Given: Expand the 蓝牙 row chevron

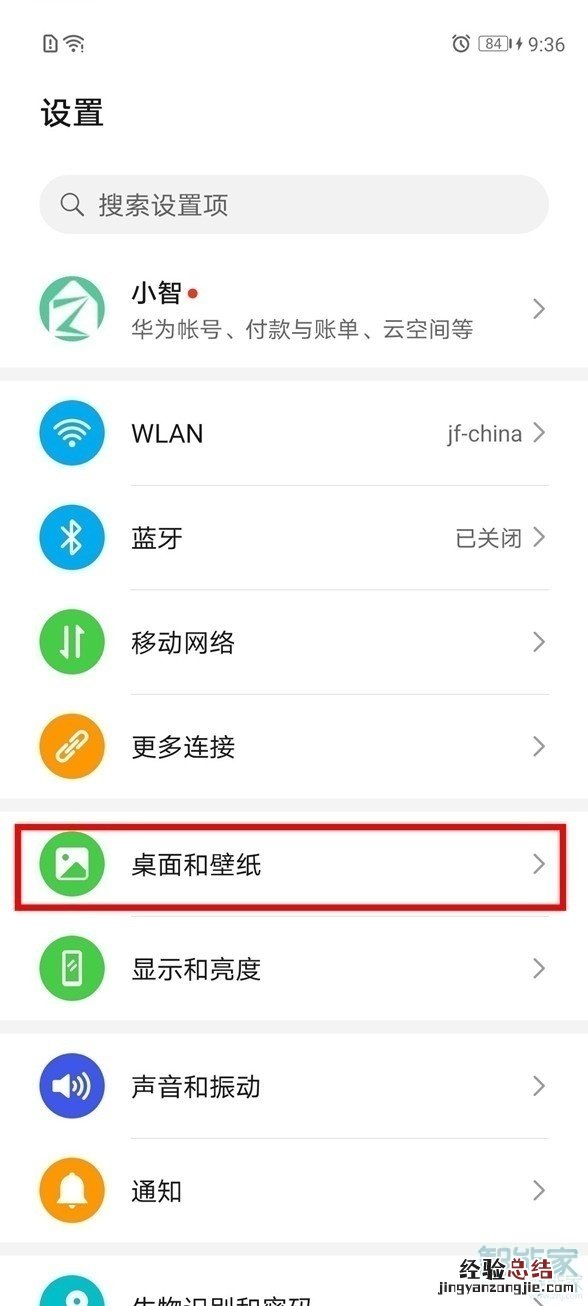Looking at the screenshot, I should 539,538.
